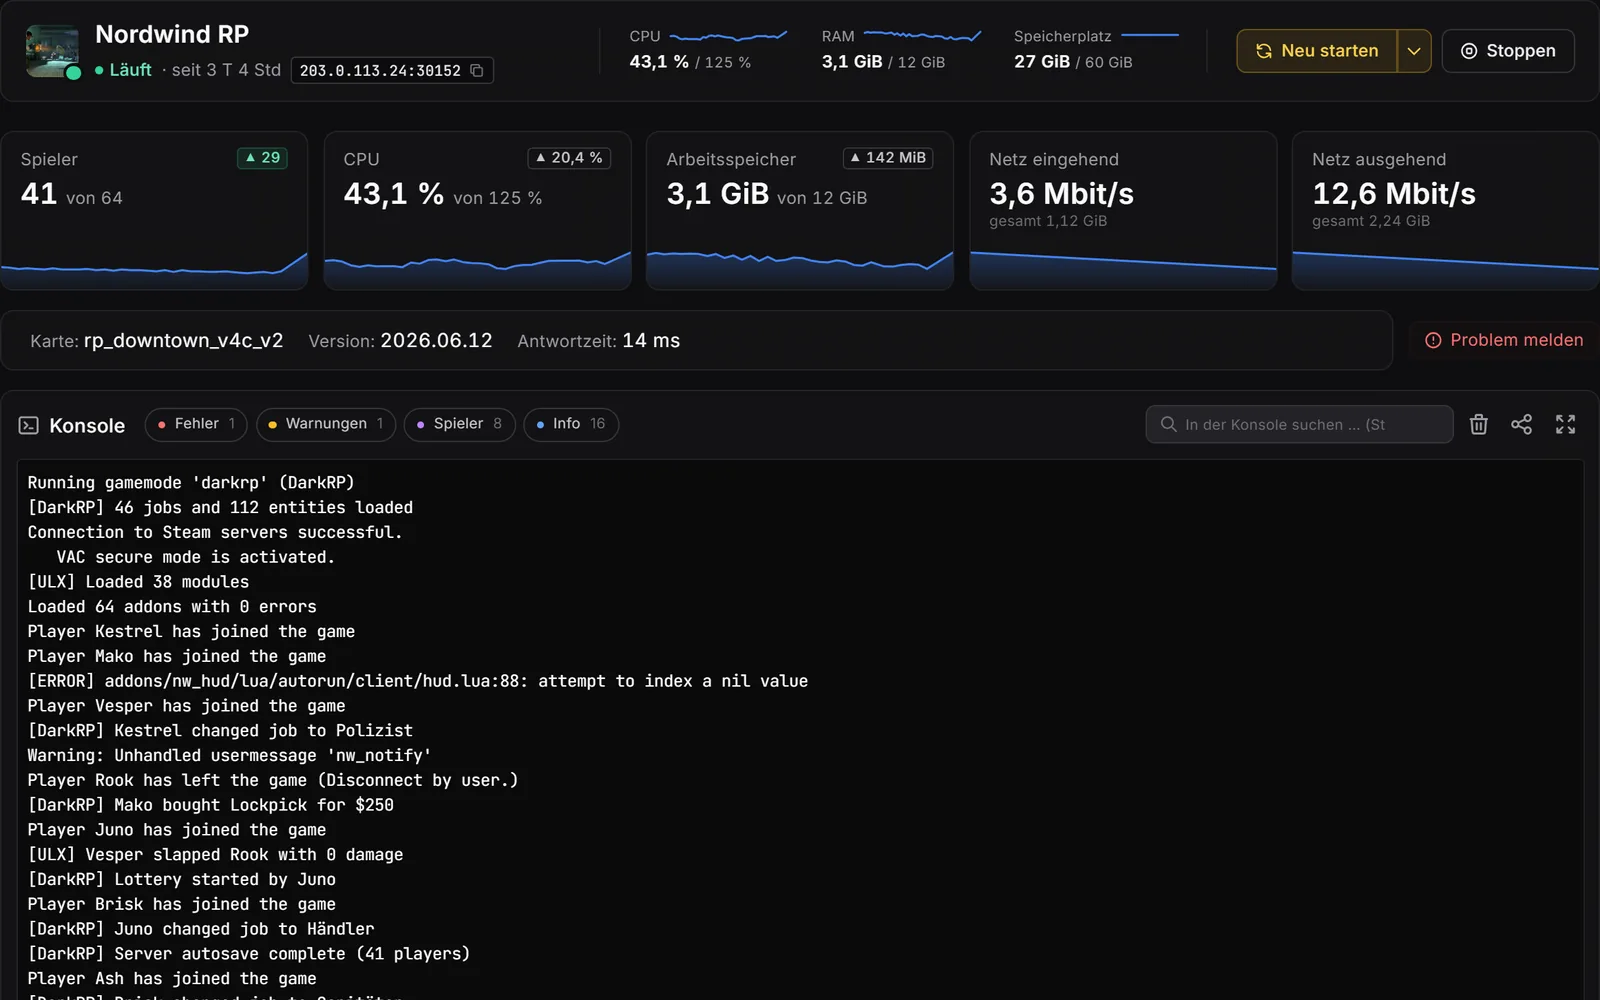Click the header CPU sparkline
1600x1000 pixels.
pos(729,36)
